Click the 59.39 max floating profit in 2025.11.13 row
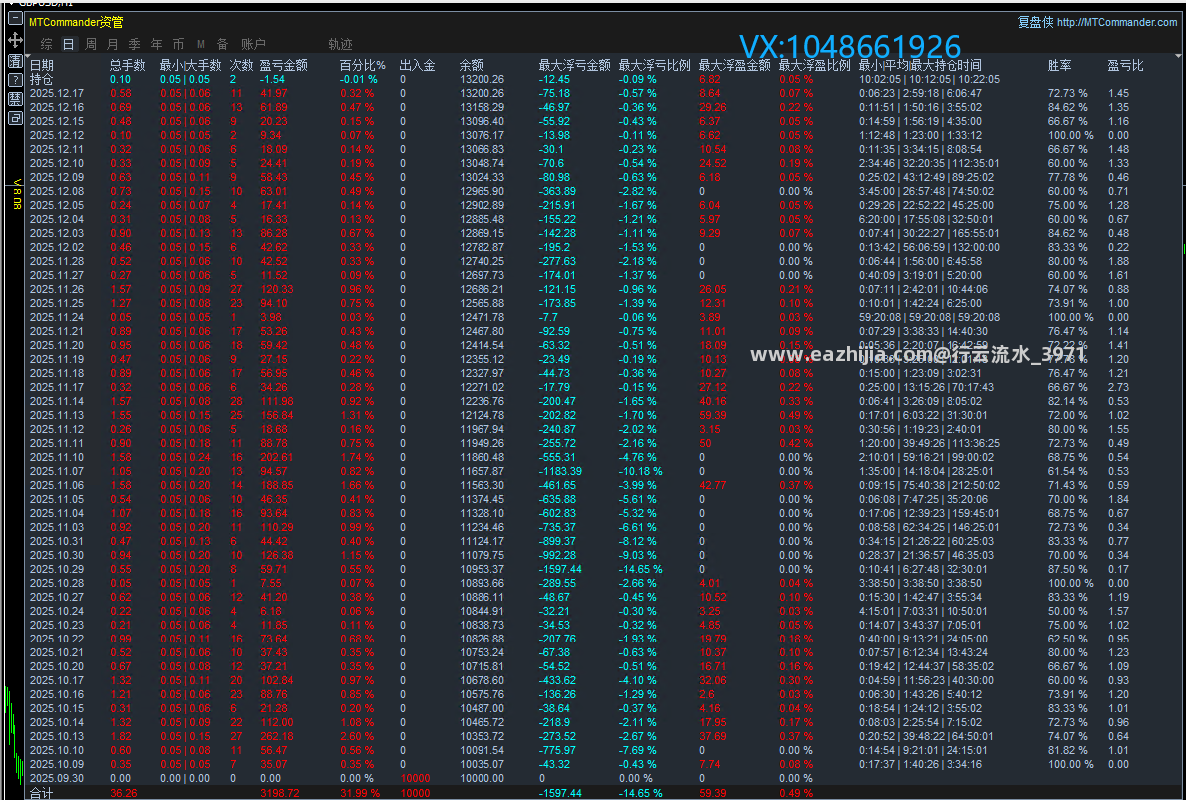 (x=713, y=415)
